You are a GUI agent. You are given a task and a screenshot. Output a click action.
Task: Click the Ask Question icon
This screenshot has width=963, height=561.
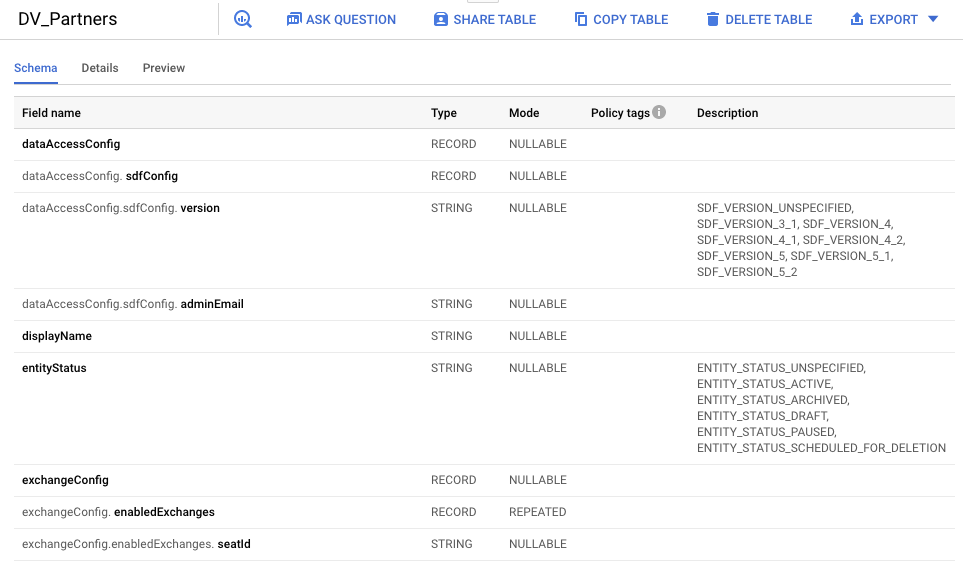(294, 19)
